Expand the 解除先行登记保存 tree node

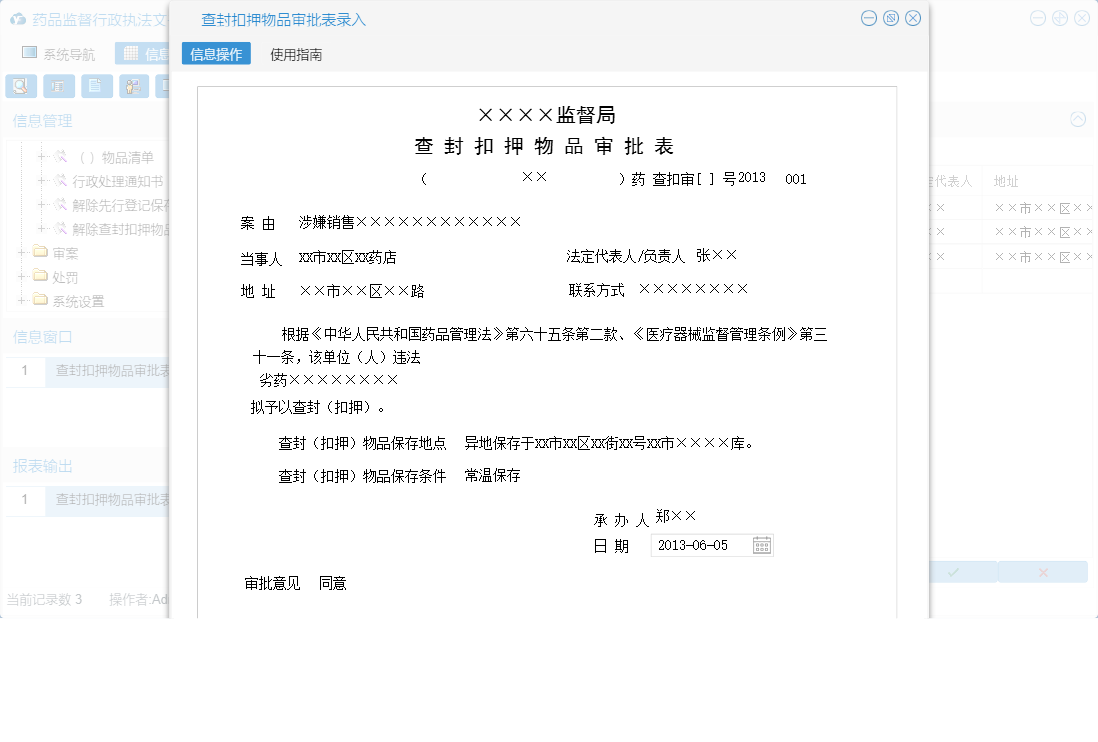click(41, 202)
